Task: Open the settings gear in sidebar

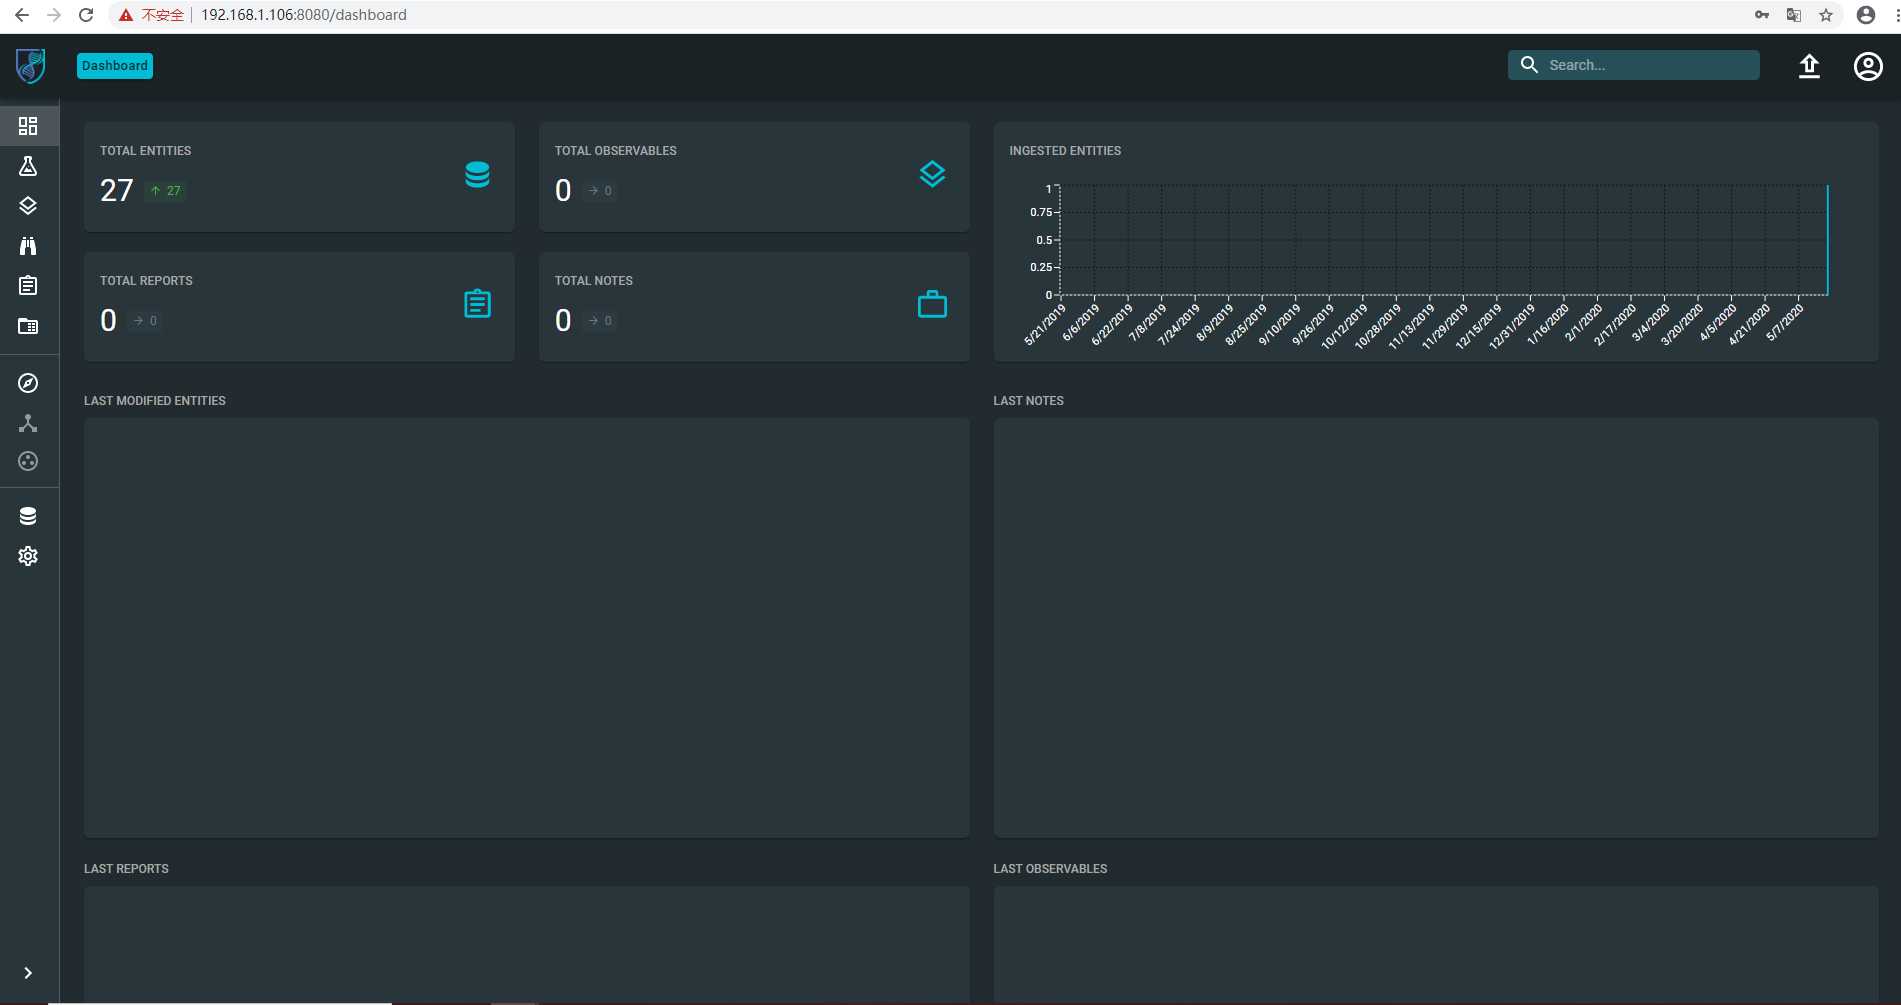Action: click(x=28, y=556)
